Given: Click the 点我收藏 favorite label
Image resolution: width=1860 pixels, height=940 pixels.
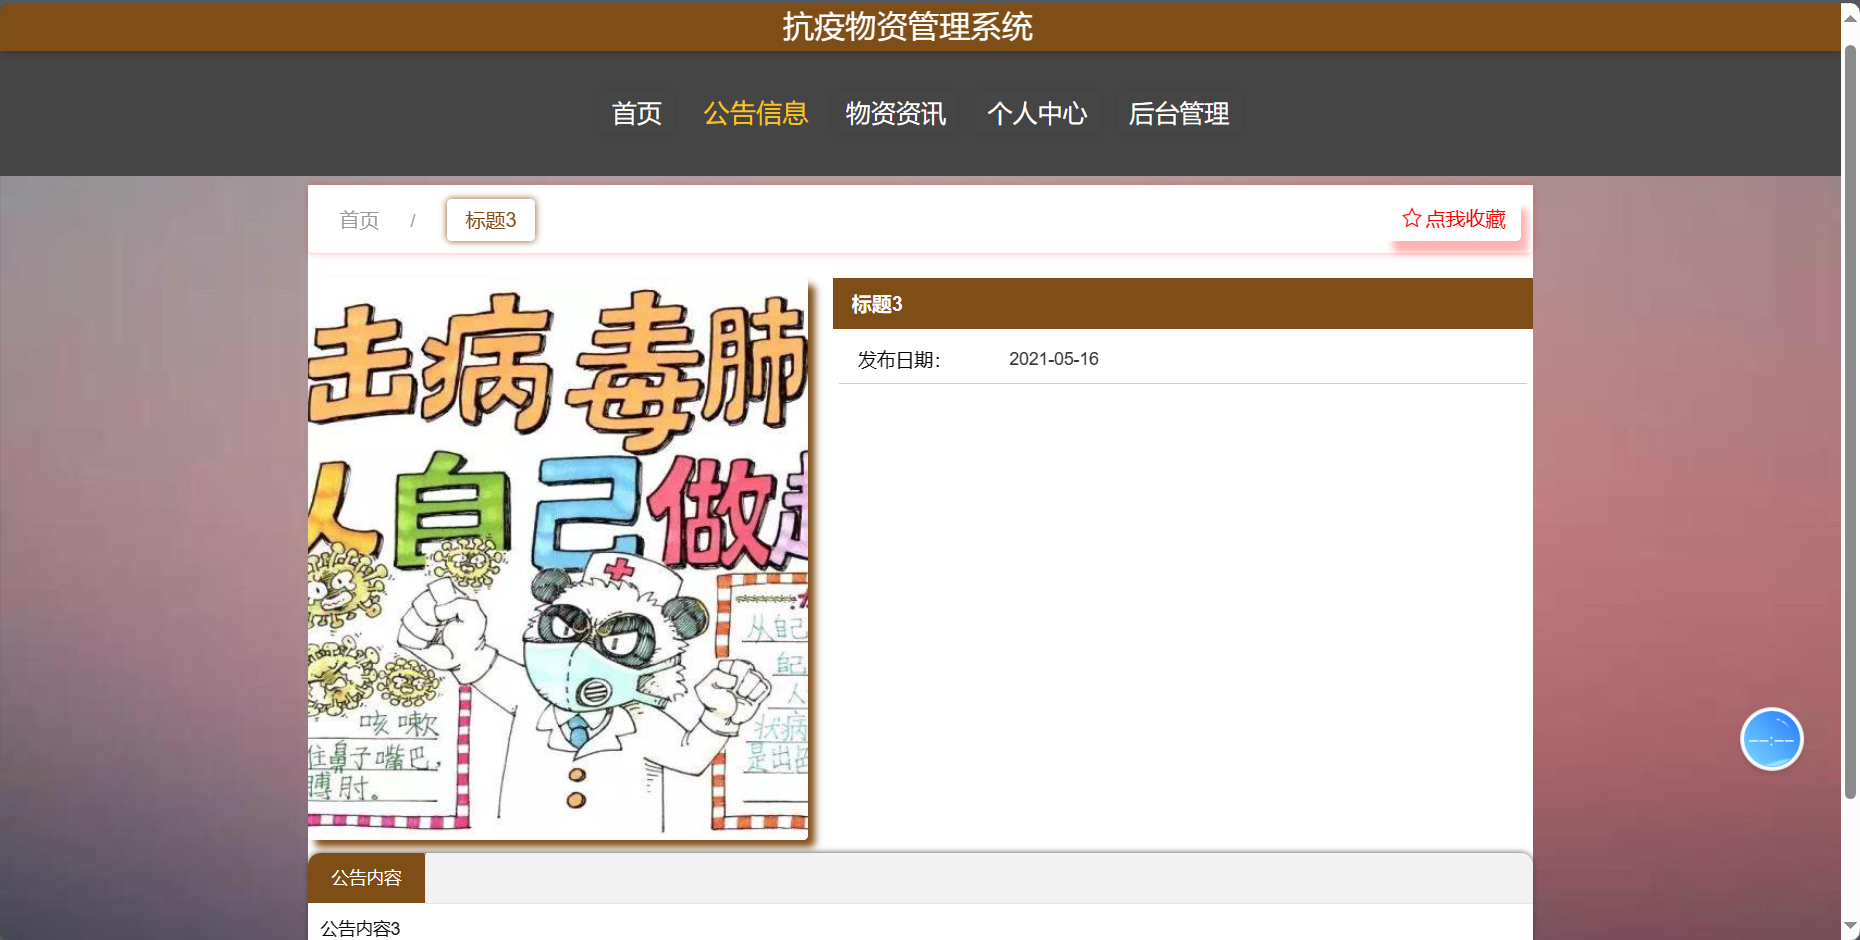Looking at the screenshot, I should tap(1465, 219).
